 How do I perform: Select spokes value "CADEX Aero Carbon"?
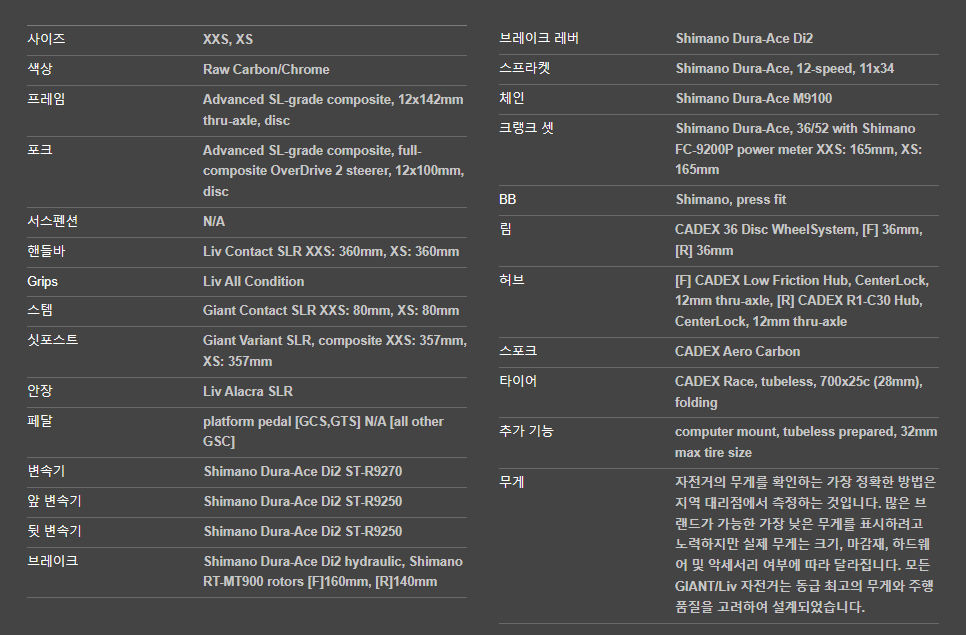coord(737,352)
